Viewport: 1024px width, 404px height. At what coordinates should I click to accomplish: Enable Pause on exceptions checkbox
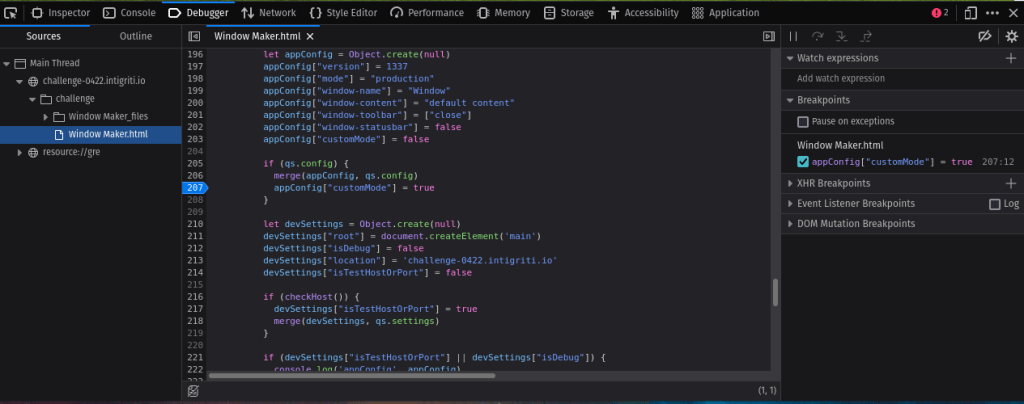click(x=803, y=122)
